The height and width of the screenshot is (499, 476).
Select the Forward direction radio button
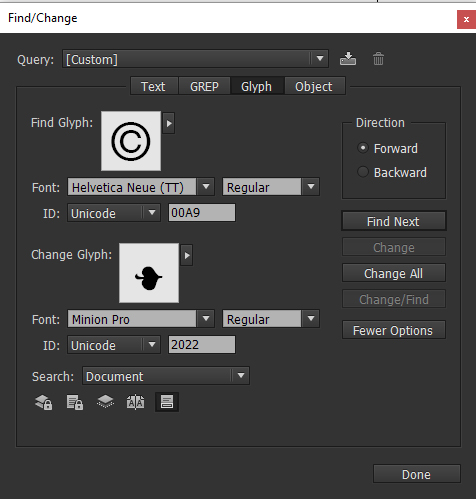pos(363,148)
